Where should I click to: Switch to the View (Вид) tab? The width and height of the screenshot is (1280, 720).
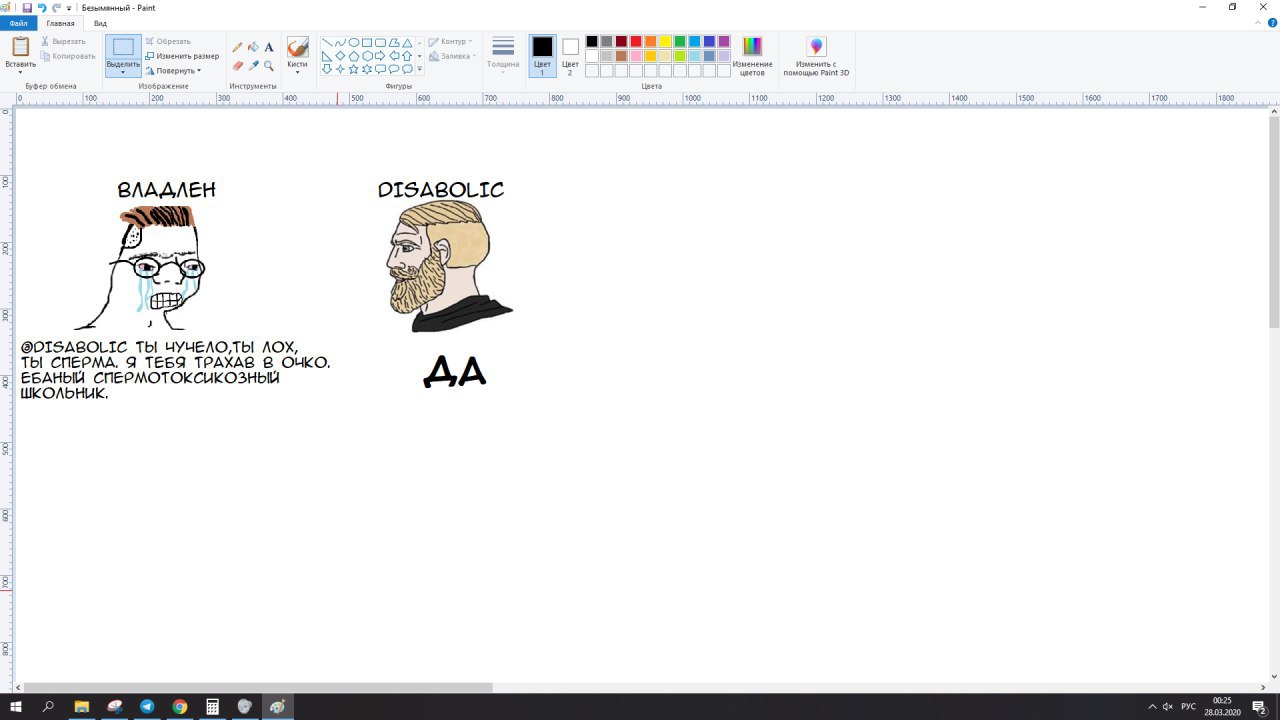tap(100, 23)
